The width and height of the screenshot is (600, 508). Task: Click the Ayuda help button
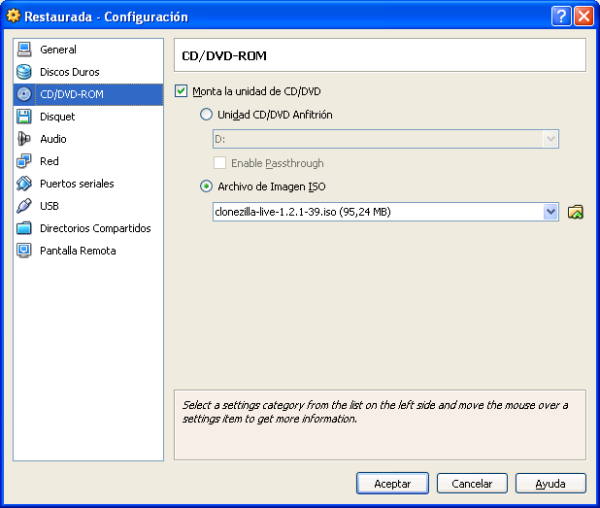tap(550, 483)
